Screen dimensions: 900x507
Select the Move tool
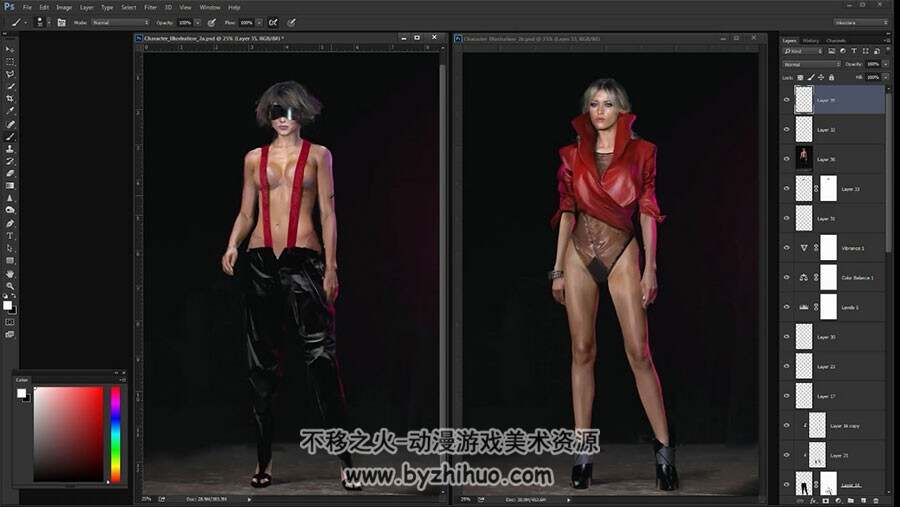coord(10,49)
